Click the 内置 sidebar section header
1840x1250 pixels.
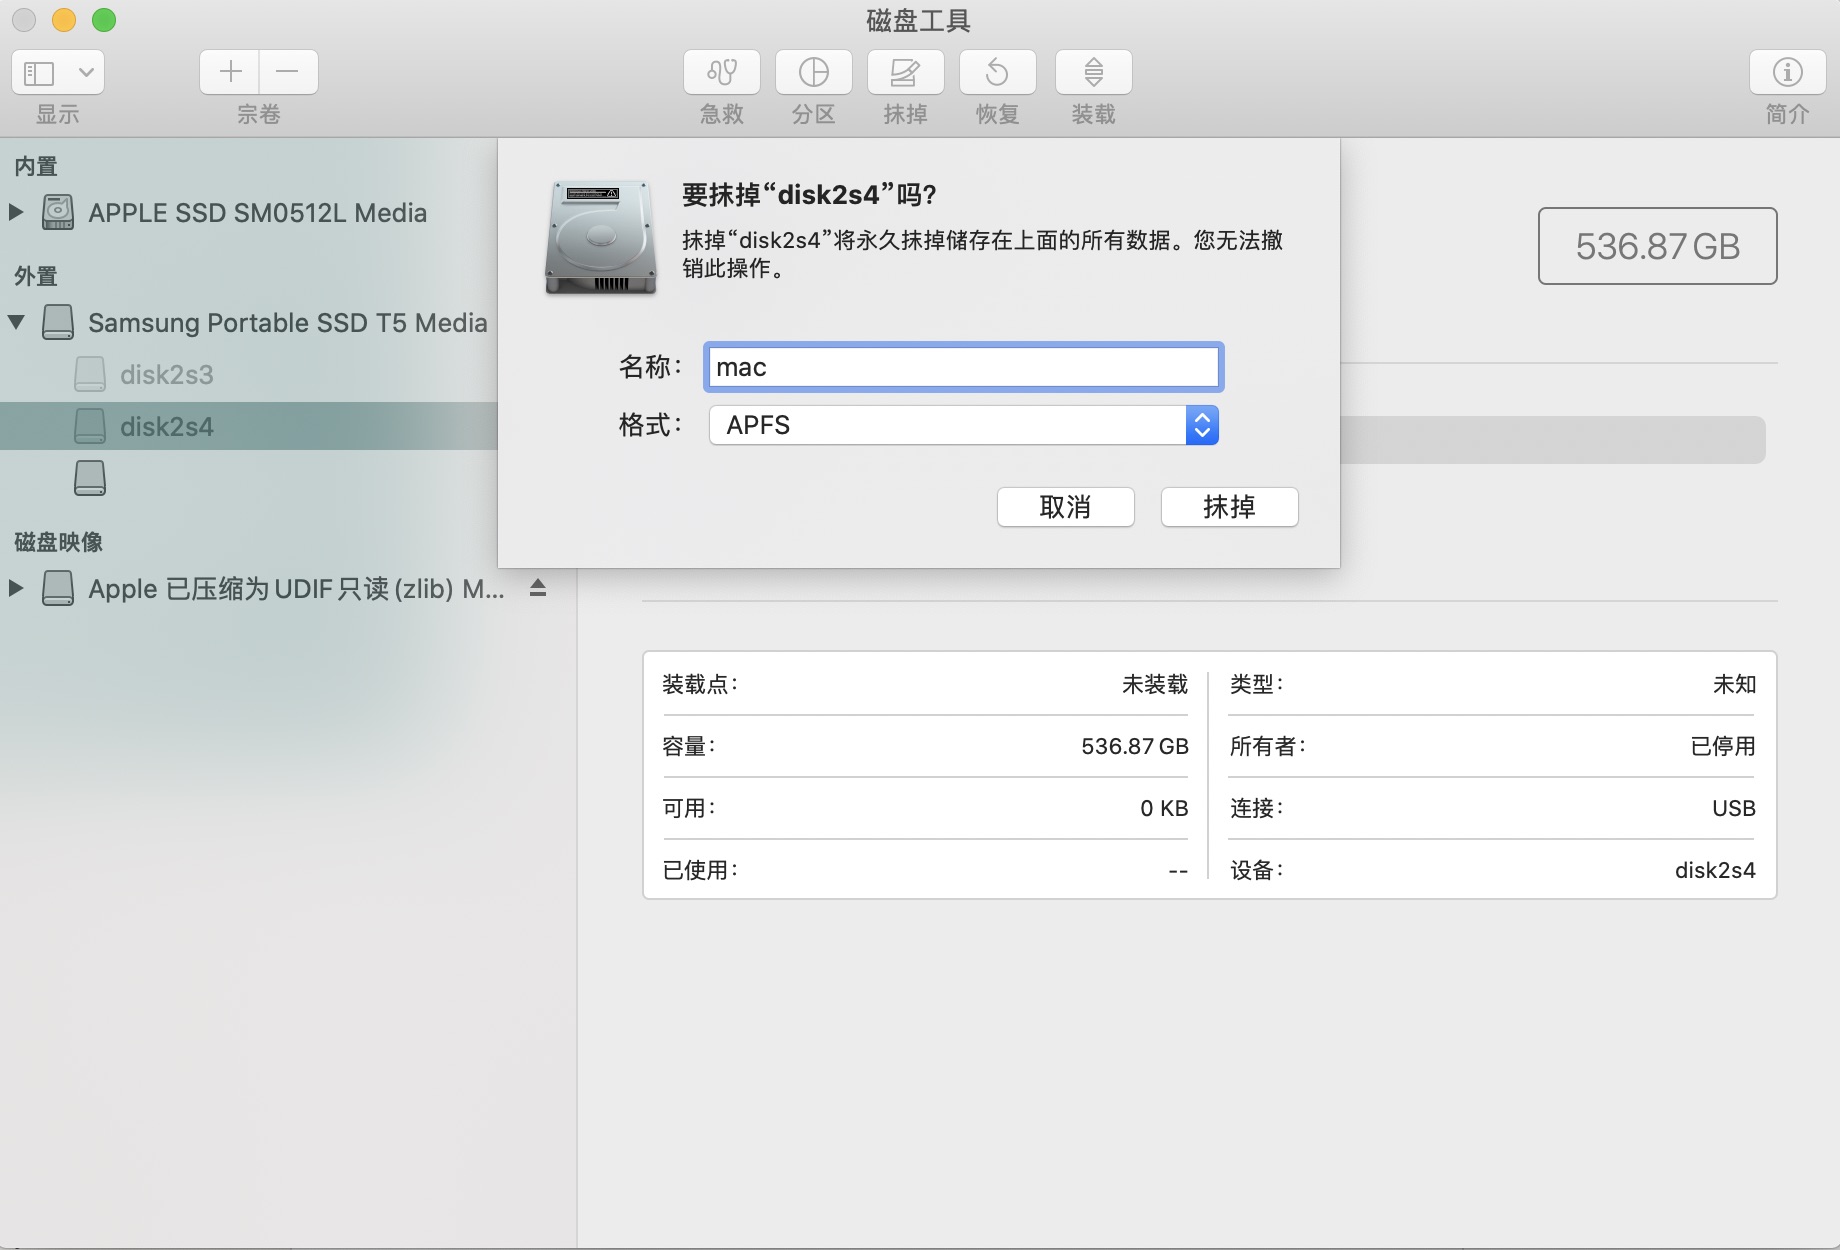36,166
